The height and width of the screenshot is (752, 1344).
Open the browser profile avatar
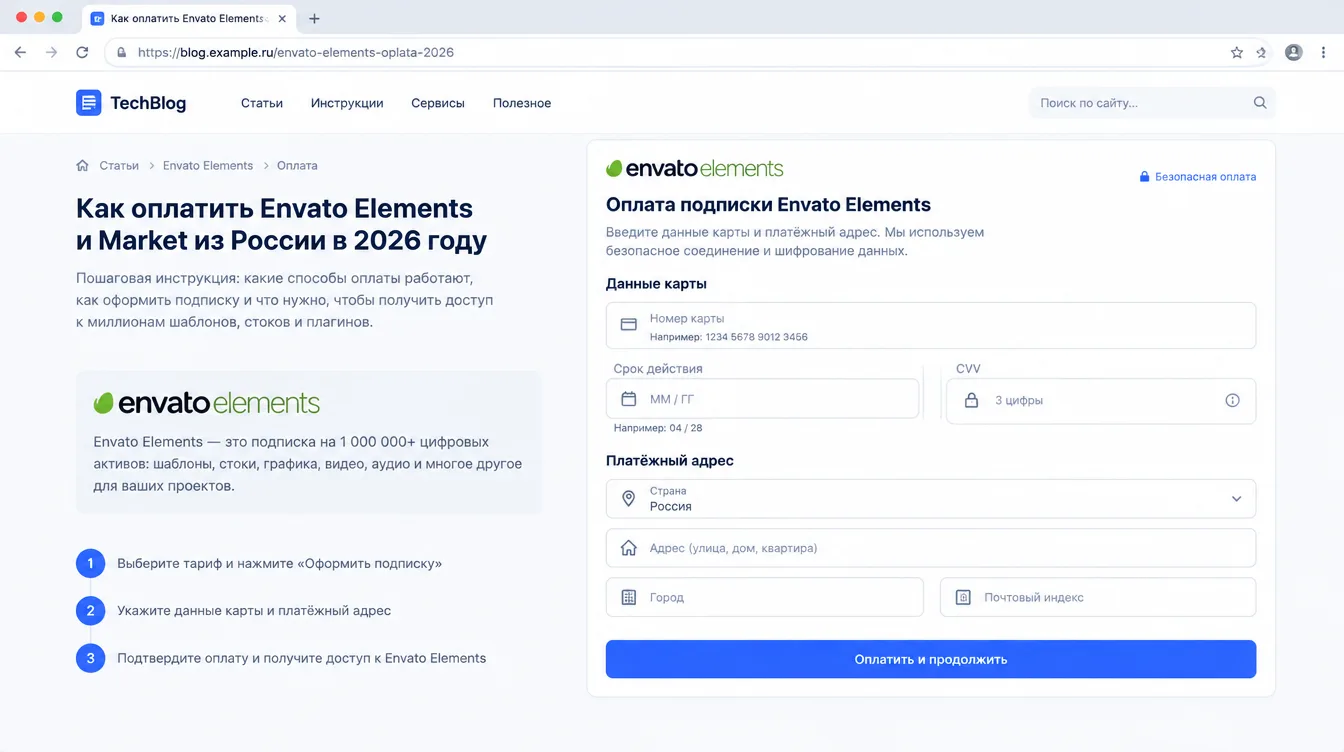[x=1293, y=52]
